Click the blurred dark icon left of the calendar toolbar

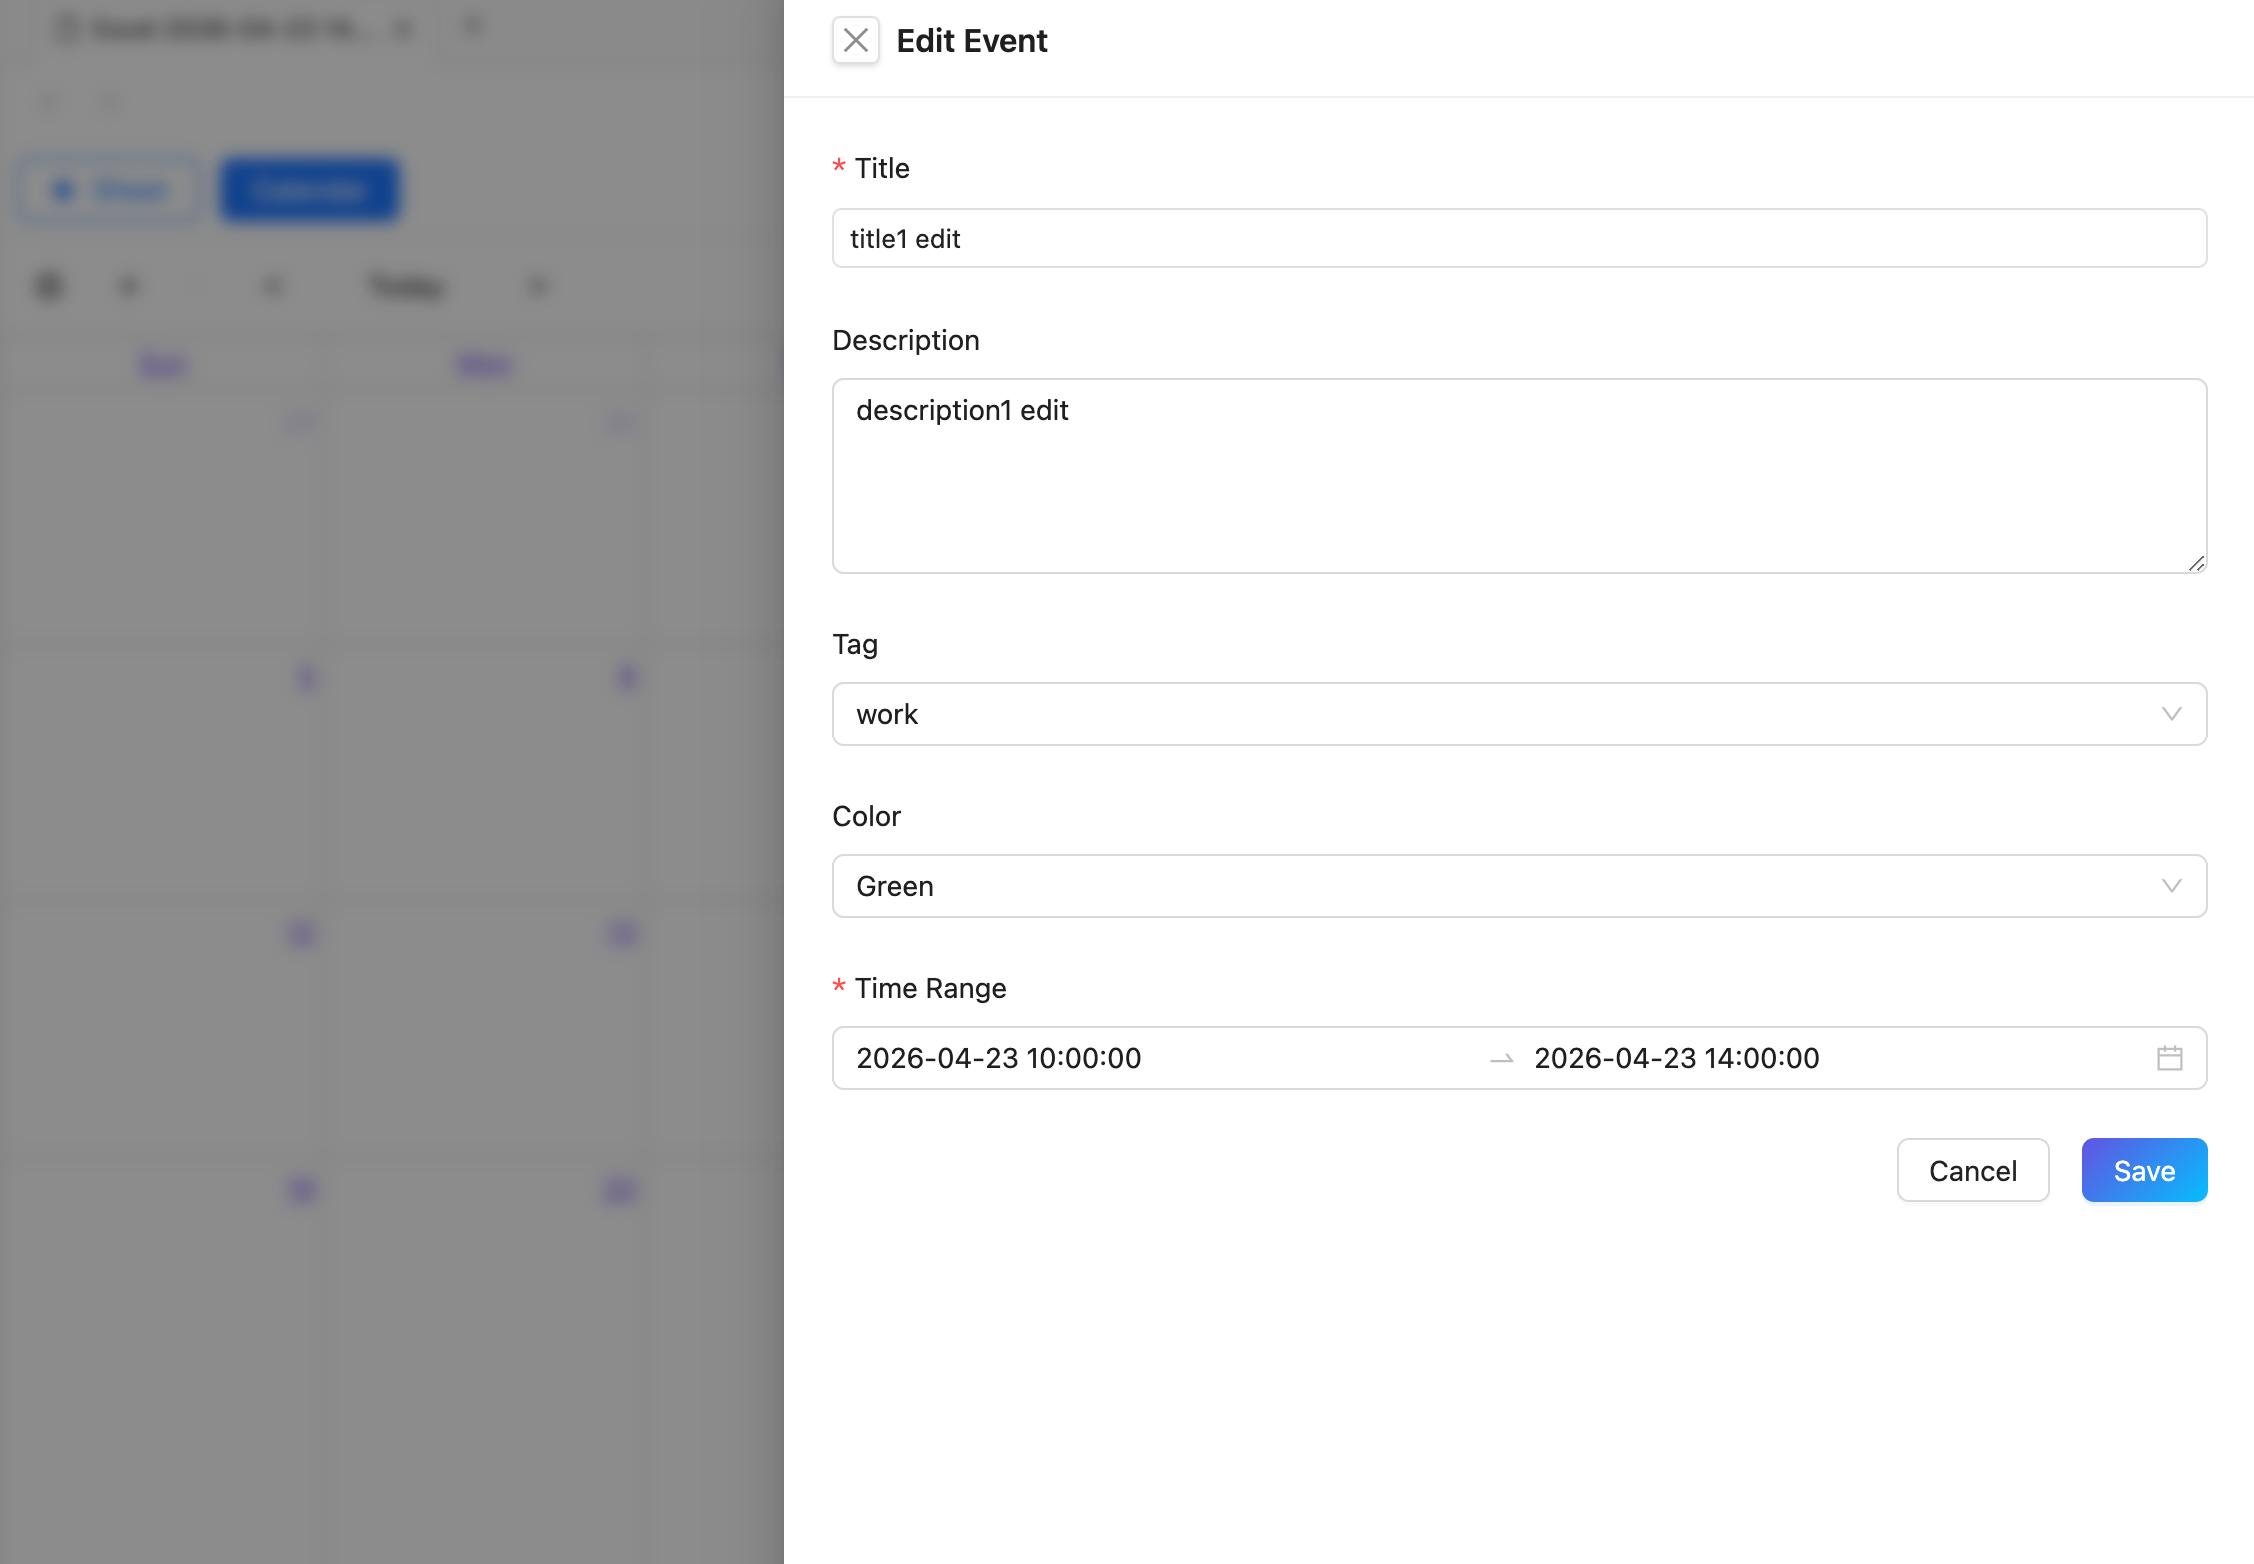click(x=49, y=287)
